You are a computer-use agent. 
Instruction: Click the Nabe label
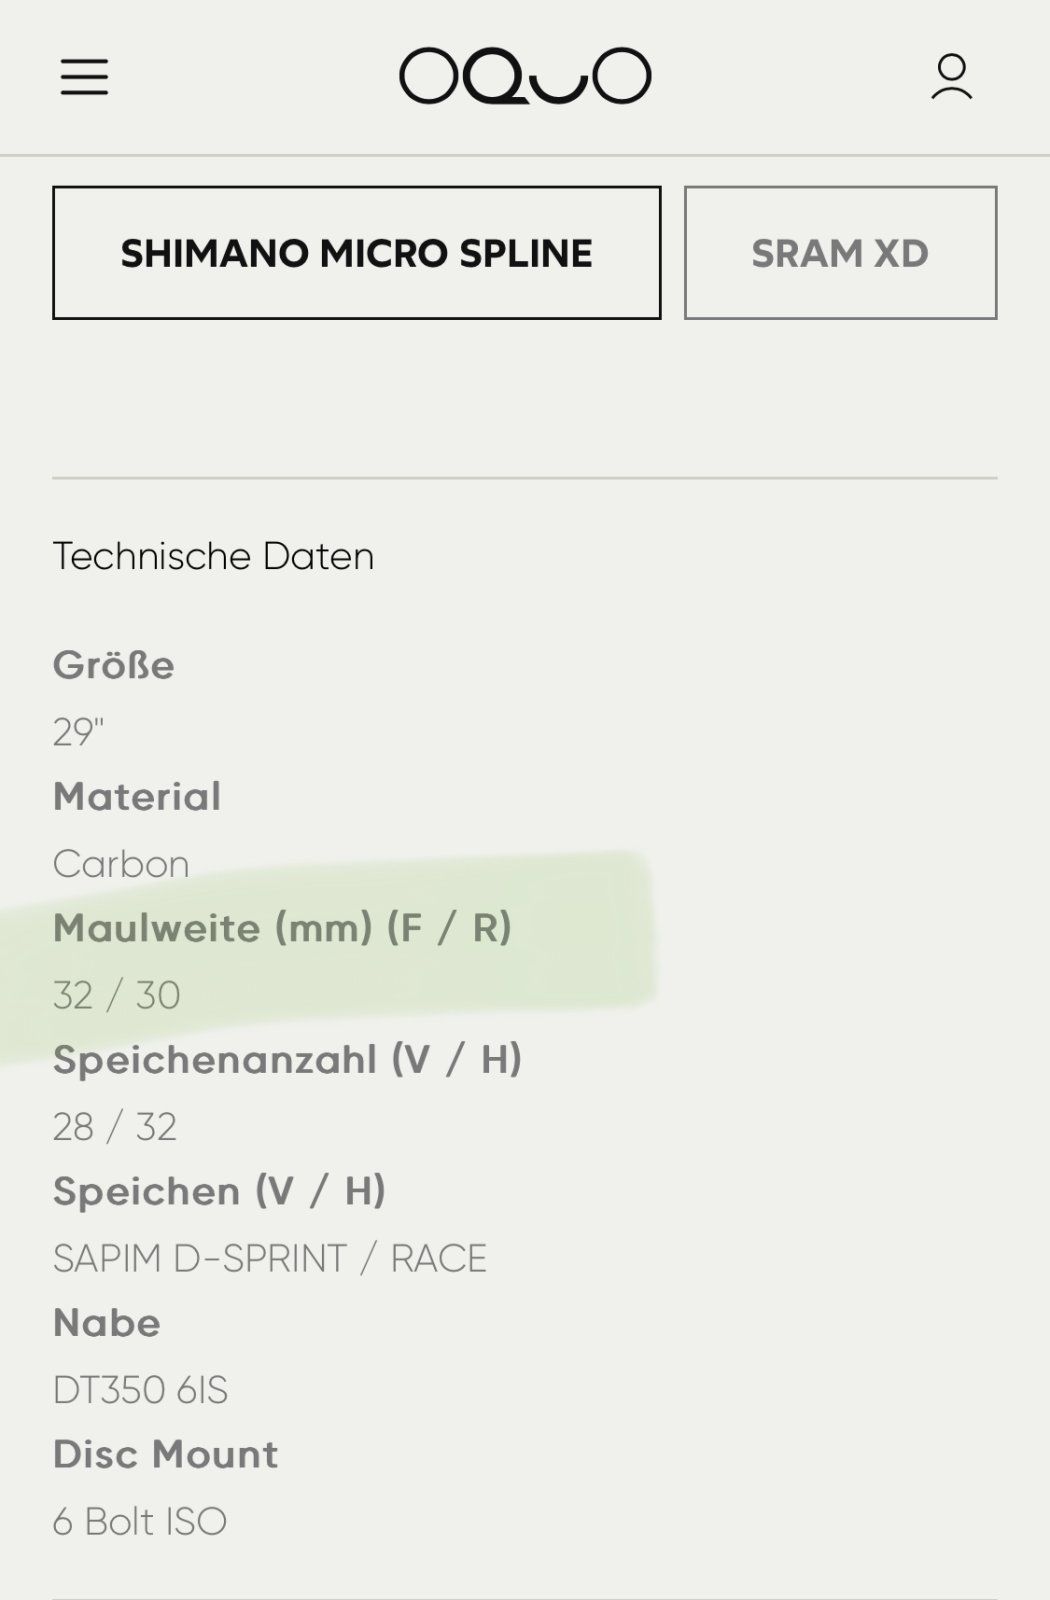click(x=107, y=1323)
